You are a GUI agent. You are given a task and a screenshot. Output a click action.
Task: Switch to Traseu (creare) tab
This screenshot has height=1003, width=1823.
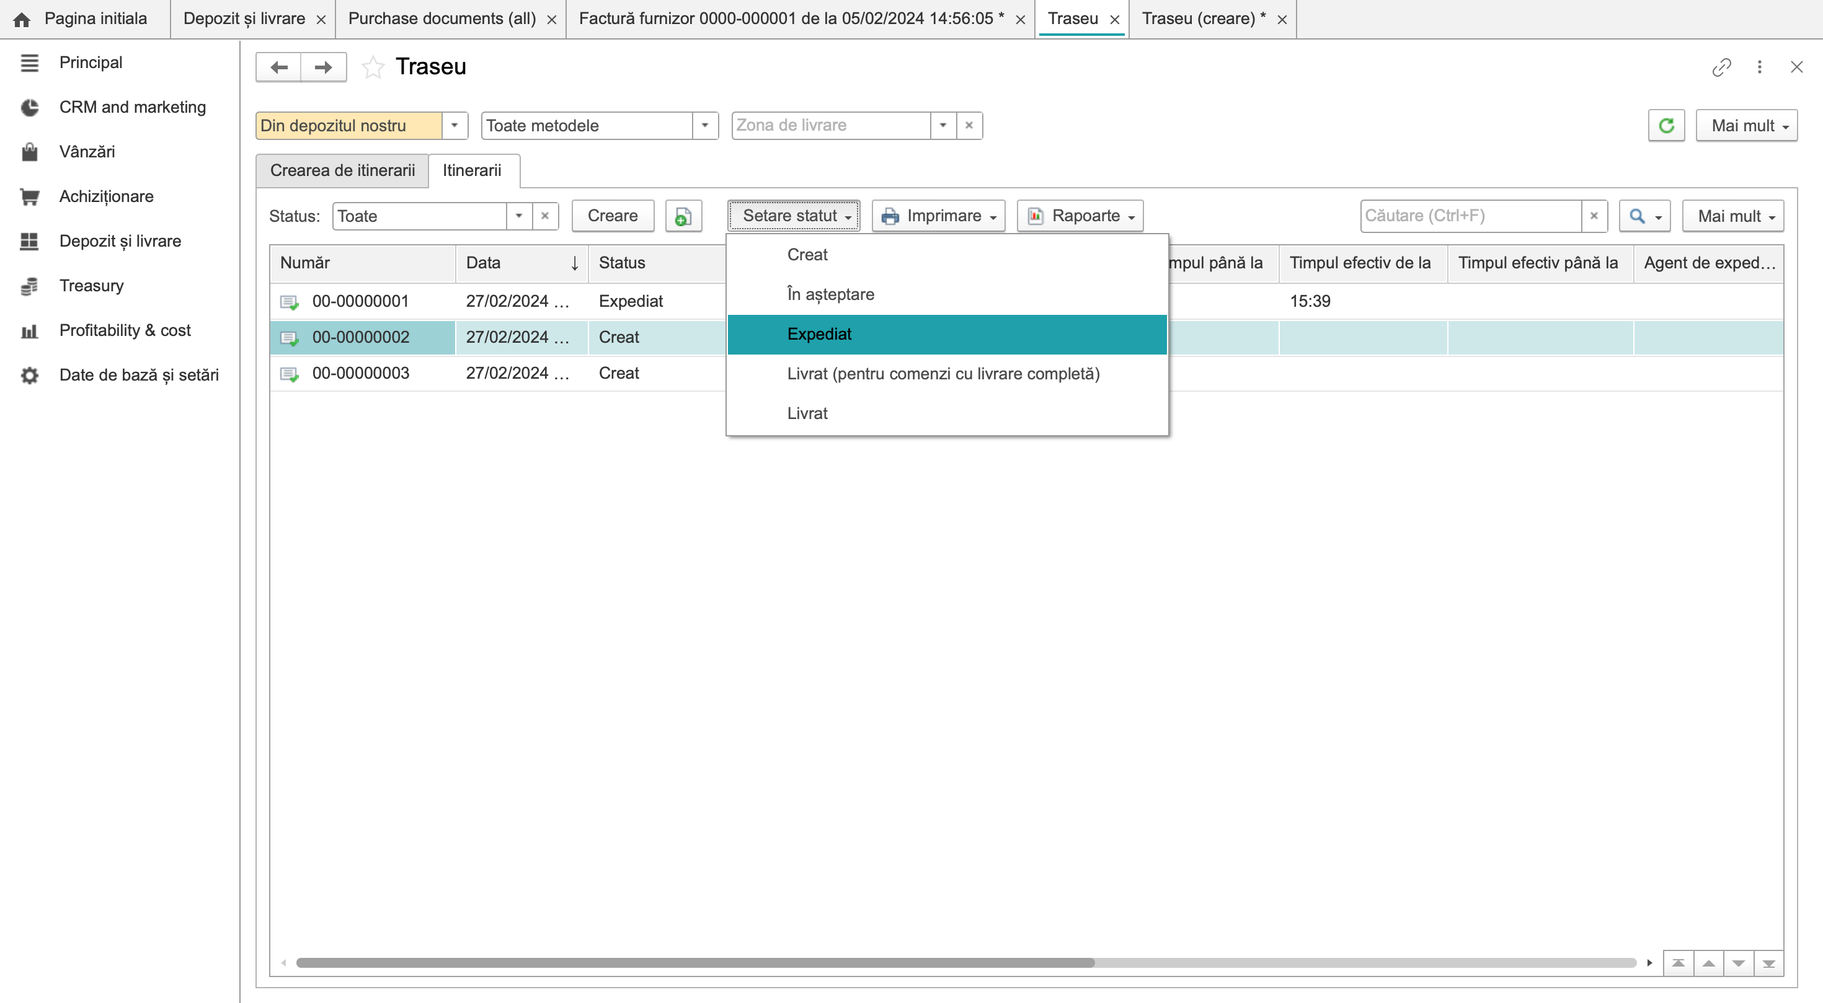click(1204, 19)
